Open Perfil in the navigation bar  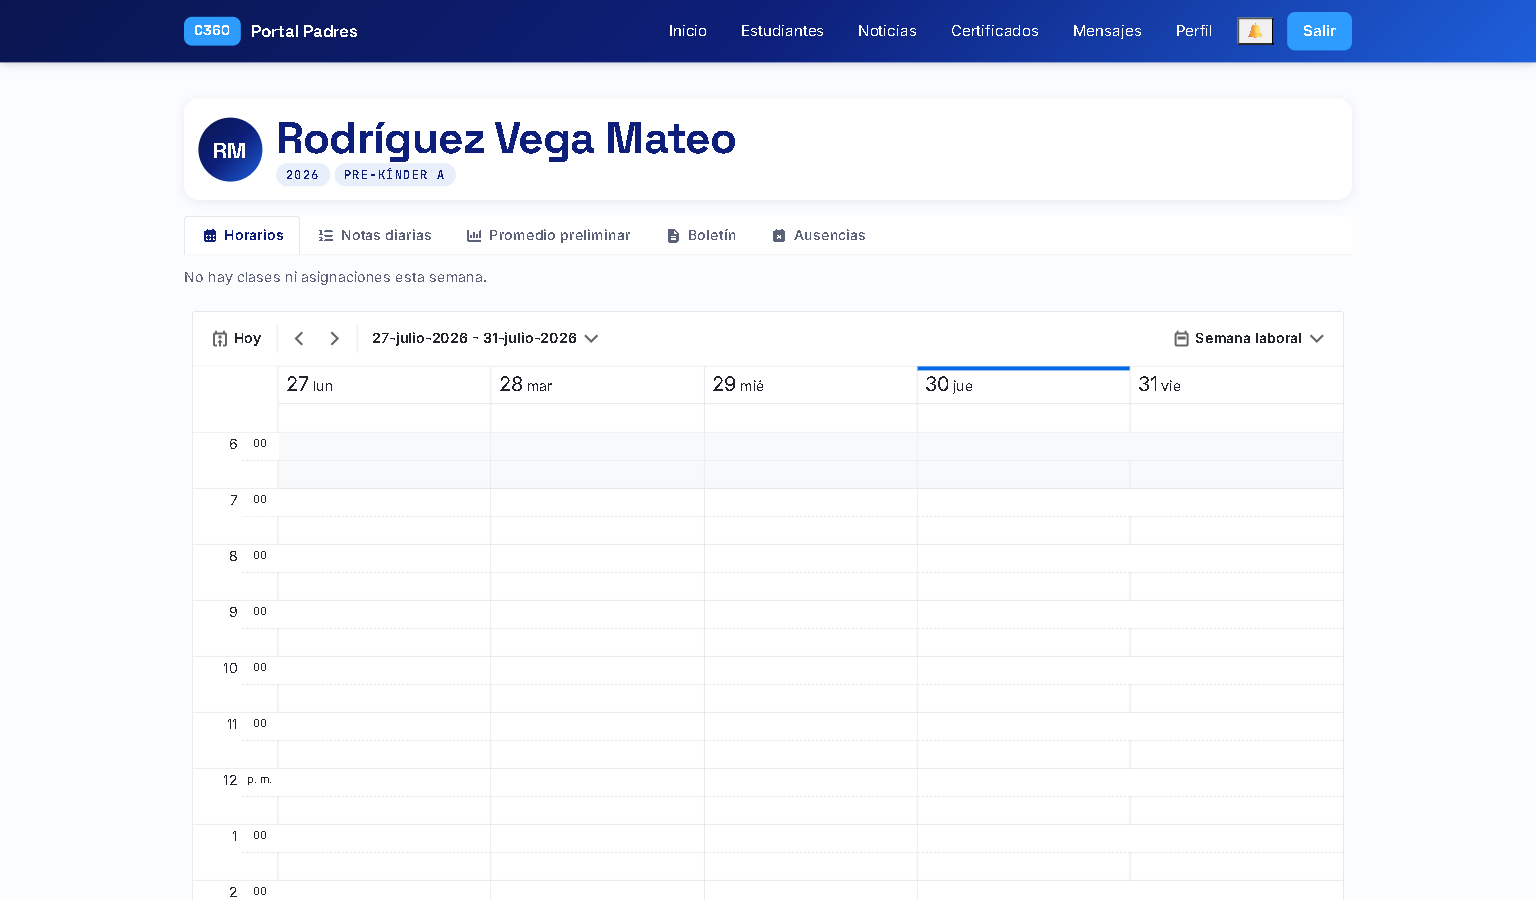point(1194,31)
